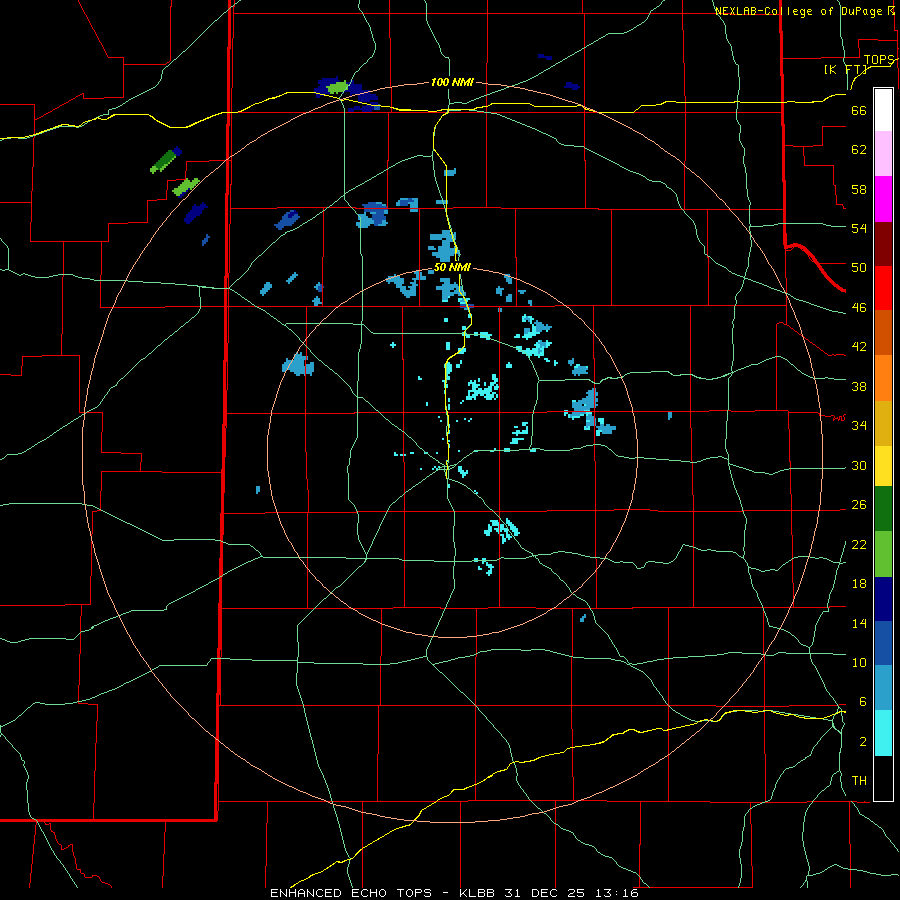Click the navy 22 kft legend swatch
Viewport: 900px width, 900px height.
[x=883, y=599]
